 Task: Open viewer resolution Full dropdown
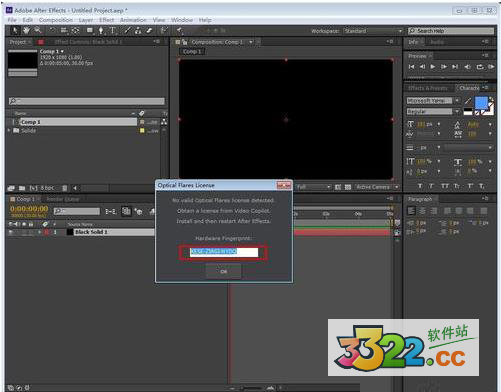tap(313, 187)
